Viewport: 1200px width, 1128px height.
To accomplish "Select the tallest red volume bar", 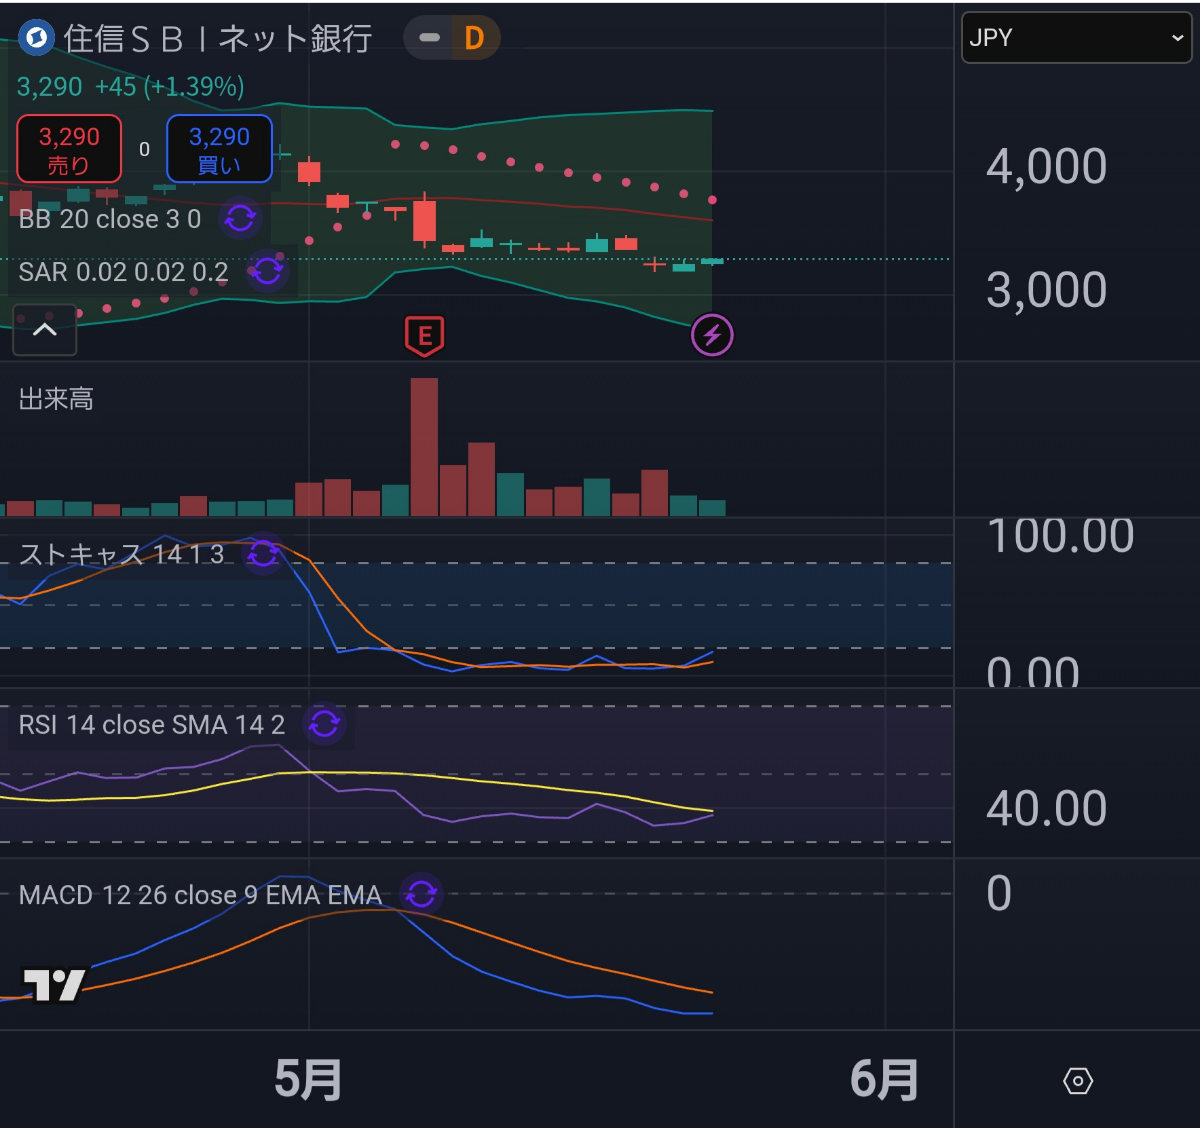I will 424,447.
